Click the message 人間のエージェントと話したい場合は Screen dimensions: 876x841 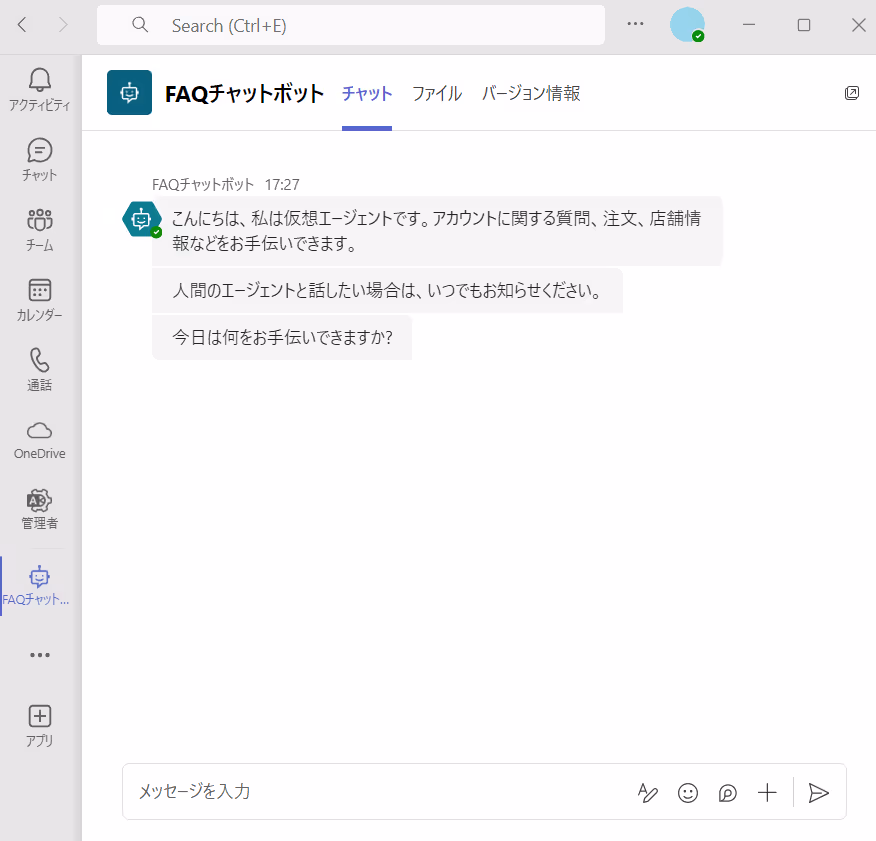coord(387,291)
